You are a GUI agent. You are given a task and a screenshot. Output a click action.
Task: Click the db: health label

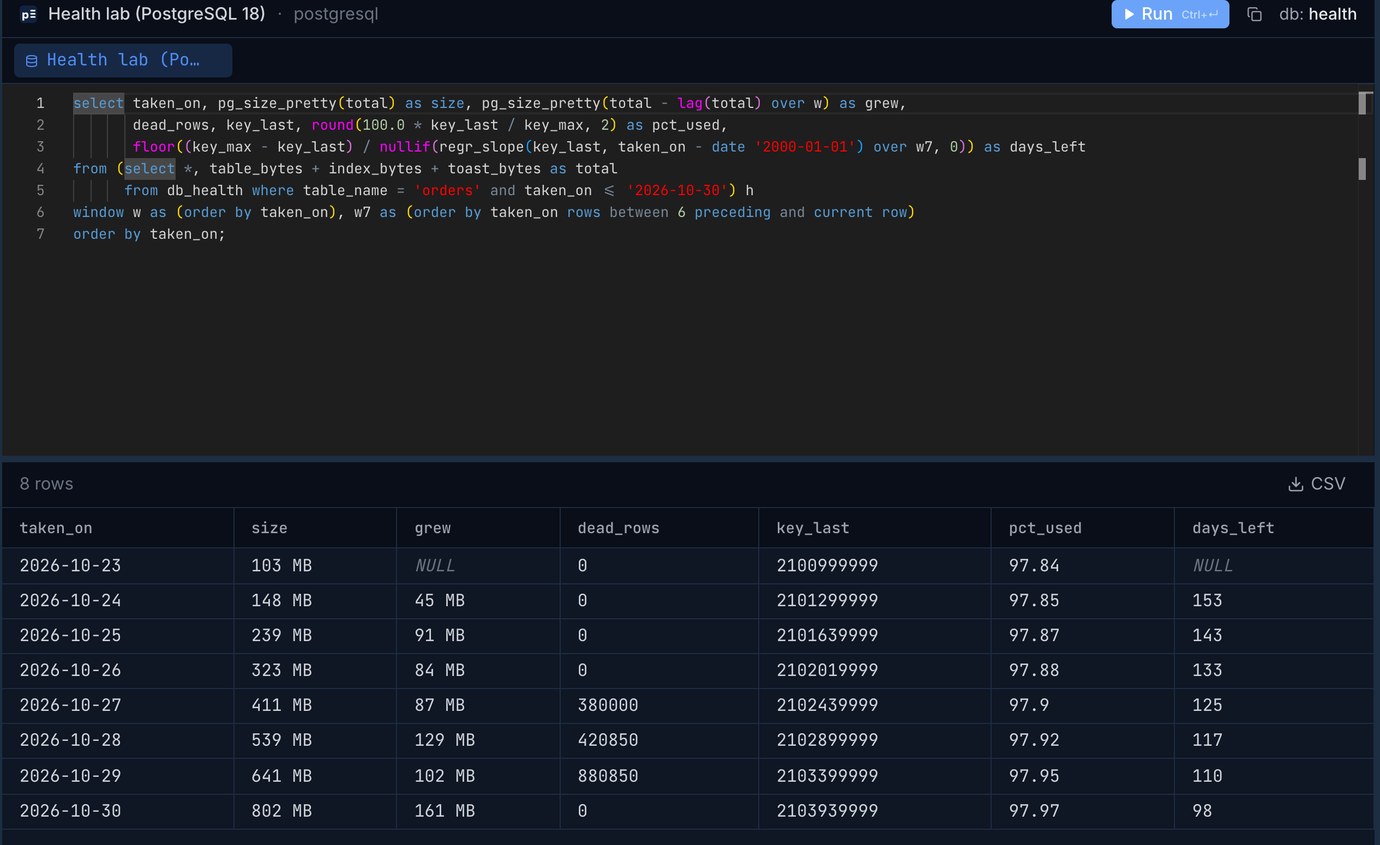[1318, 14]
